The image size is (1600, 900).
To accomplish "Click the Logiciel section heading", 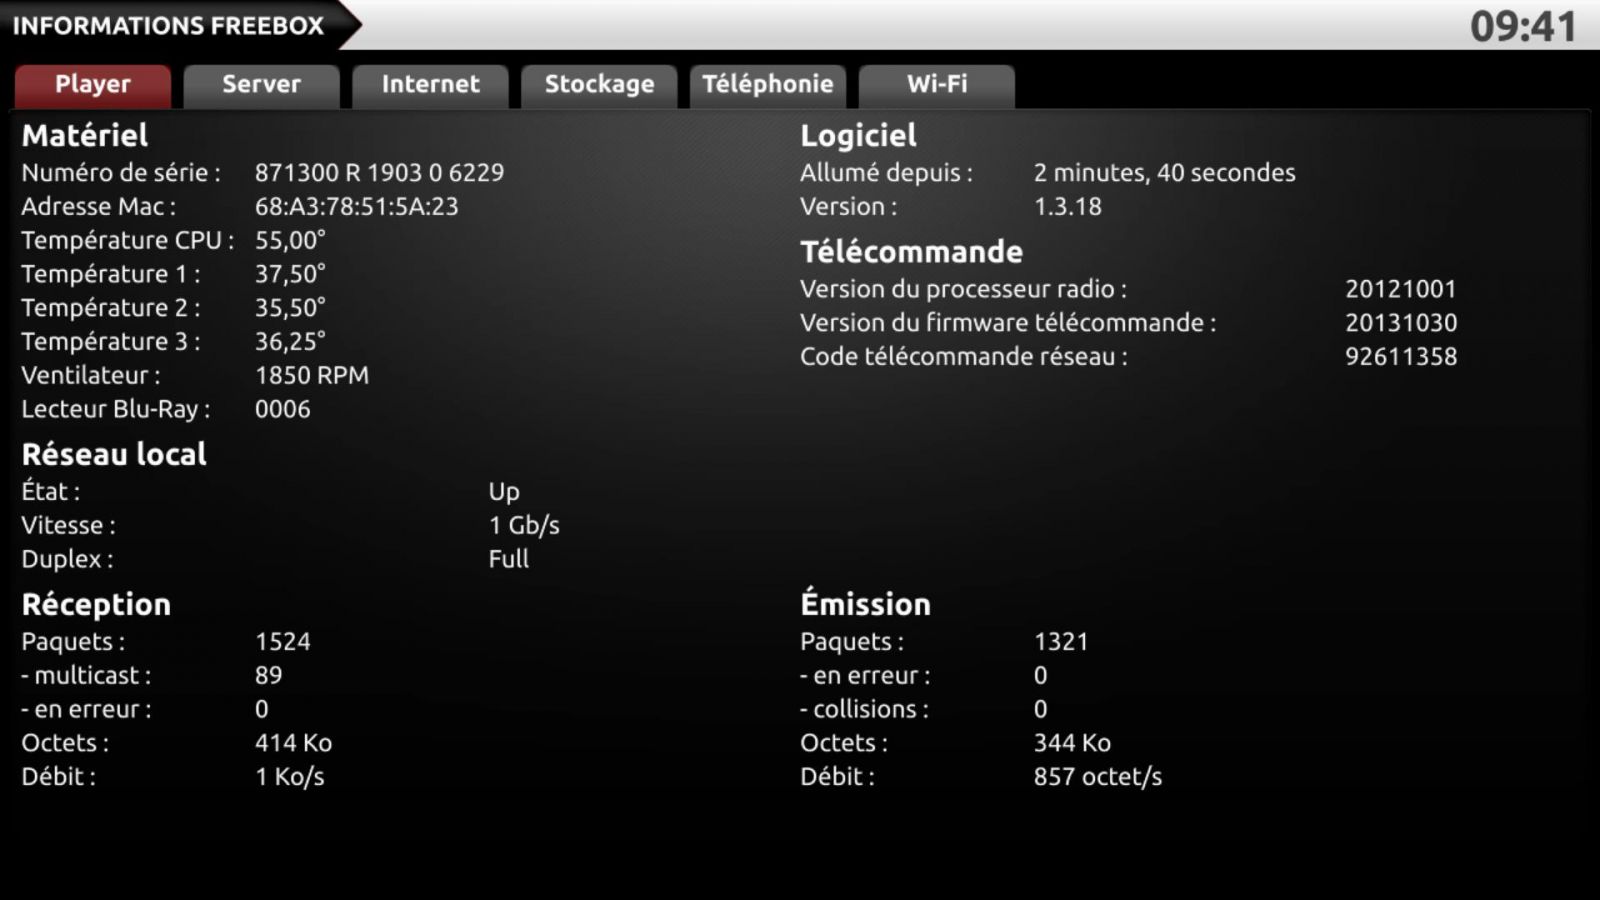I will [x=858, y=136].
